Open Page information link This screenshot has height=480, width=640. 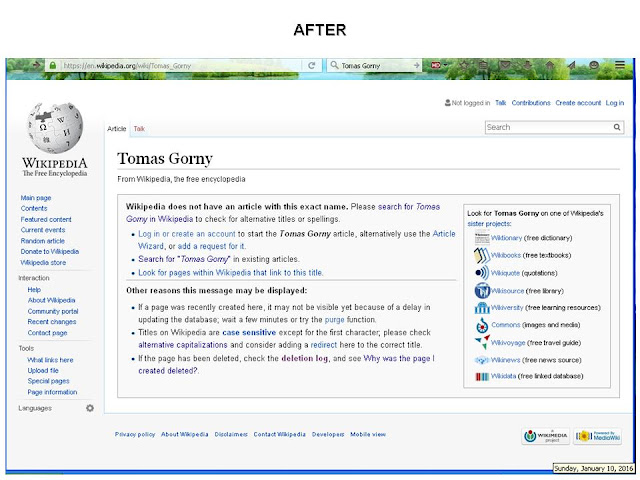tap(52, 392)
